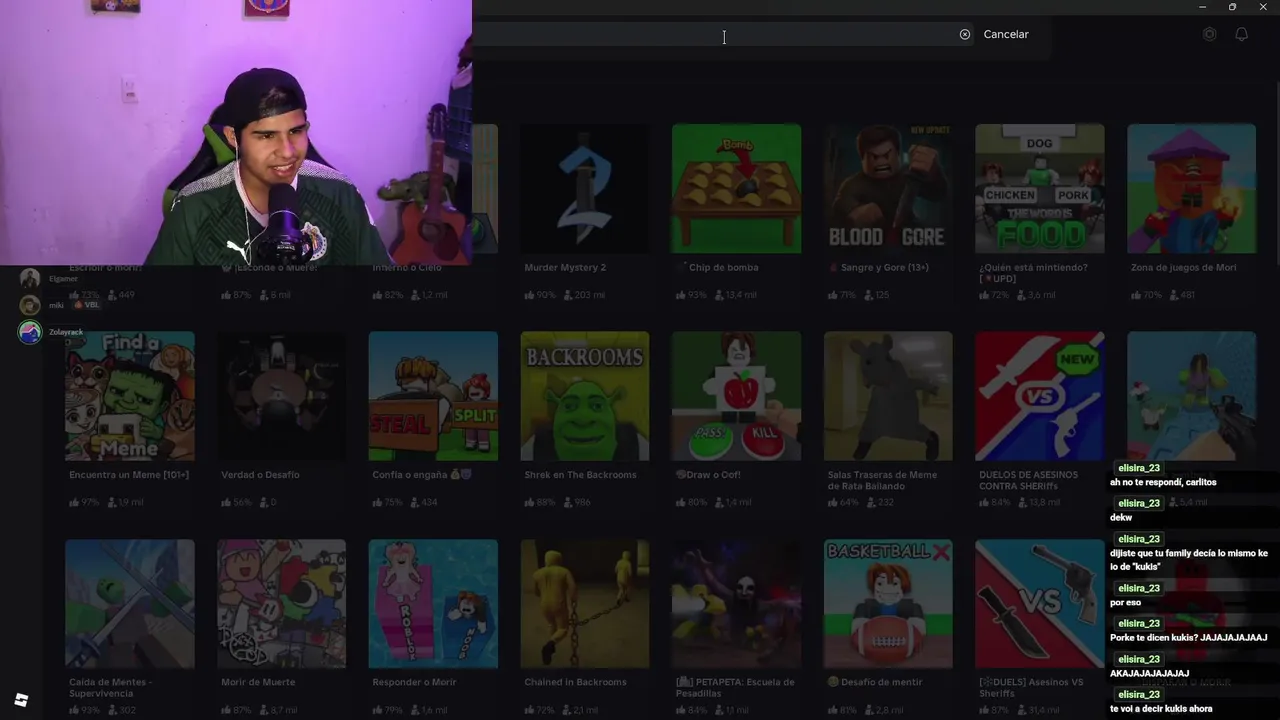1280x720 pixels.
Task: Open the Robux balance icon
Action: pyautogui.click(x=1209, y=34)
